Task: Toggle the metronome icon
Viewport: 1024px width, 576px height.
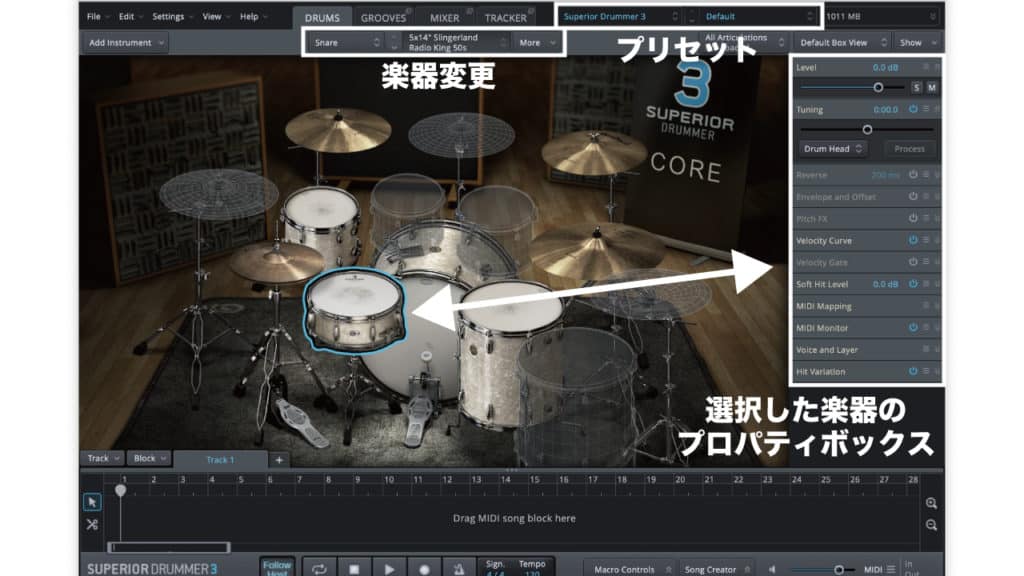Action: [x=459, y=569]
